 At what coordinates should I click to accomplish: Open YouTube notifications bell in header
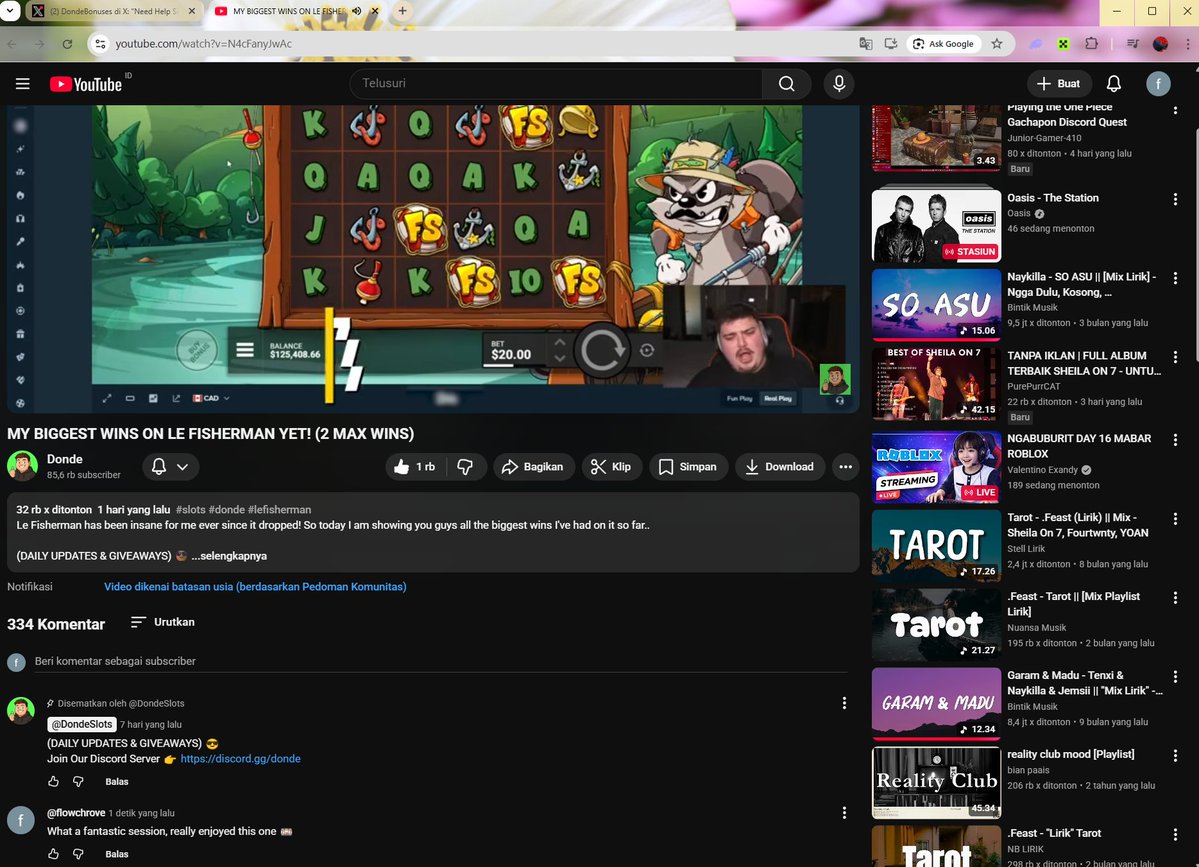1114,84
